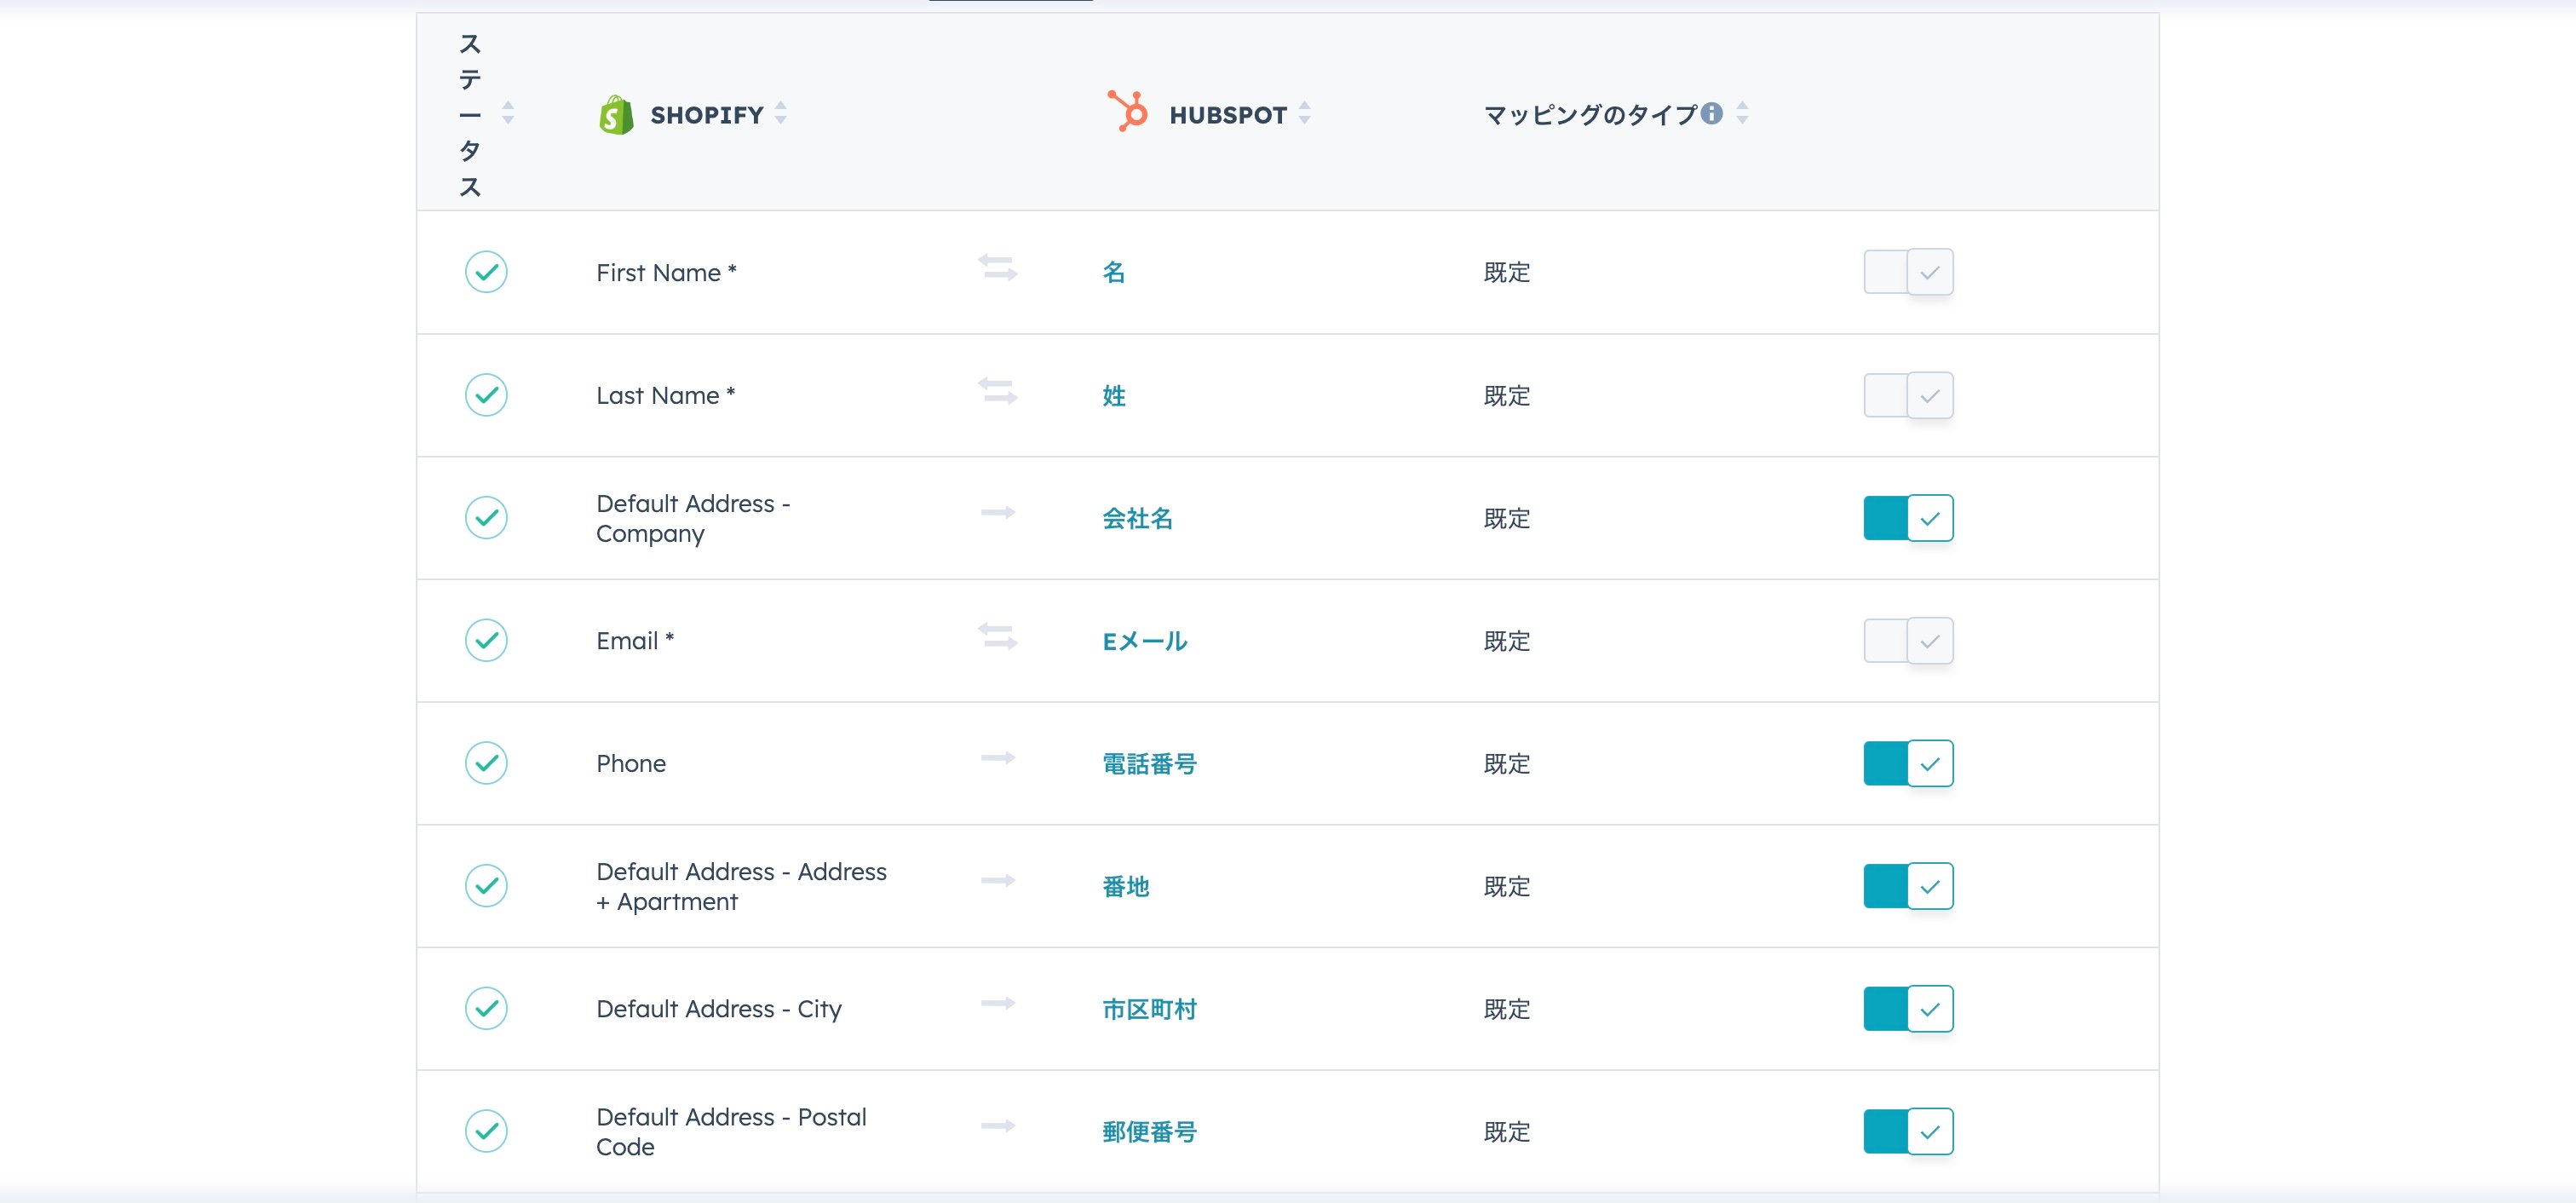Click the status checkmark for Last Name
Image resolution: width=2576 pixels, height=1203 pixels.
486,395
